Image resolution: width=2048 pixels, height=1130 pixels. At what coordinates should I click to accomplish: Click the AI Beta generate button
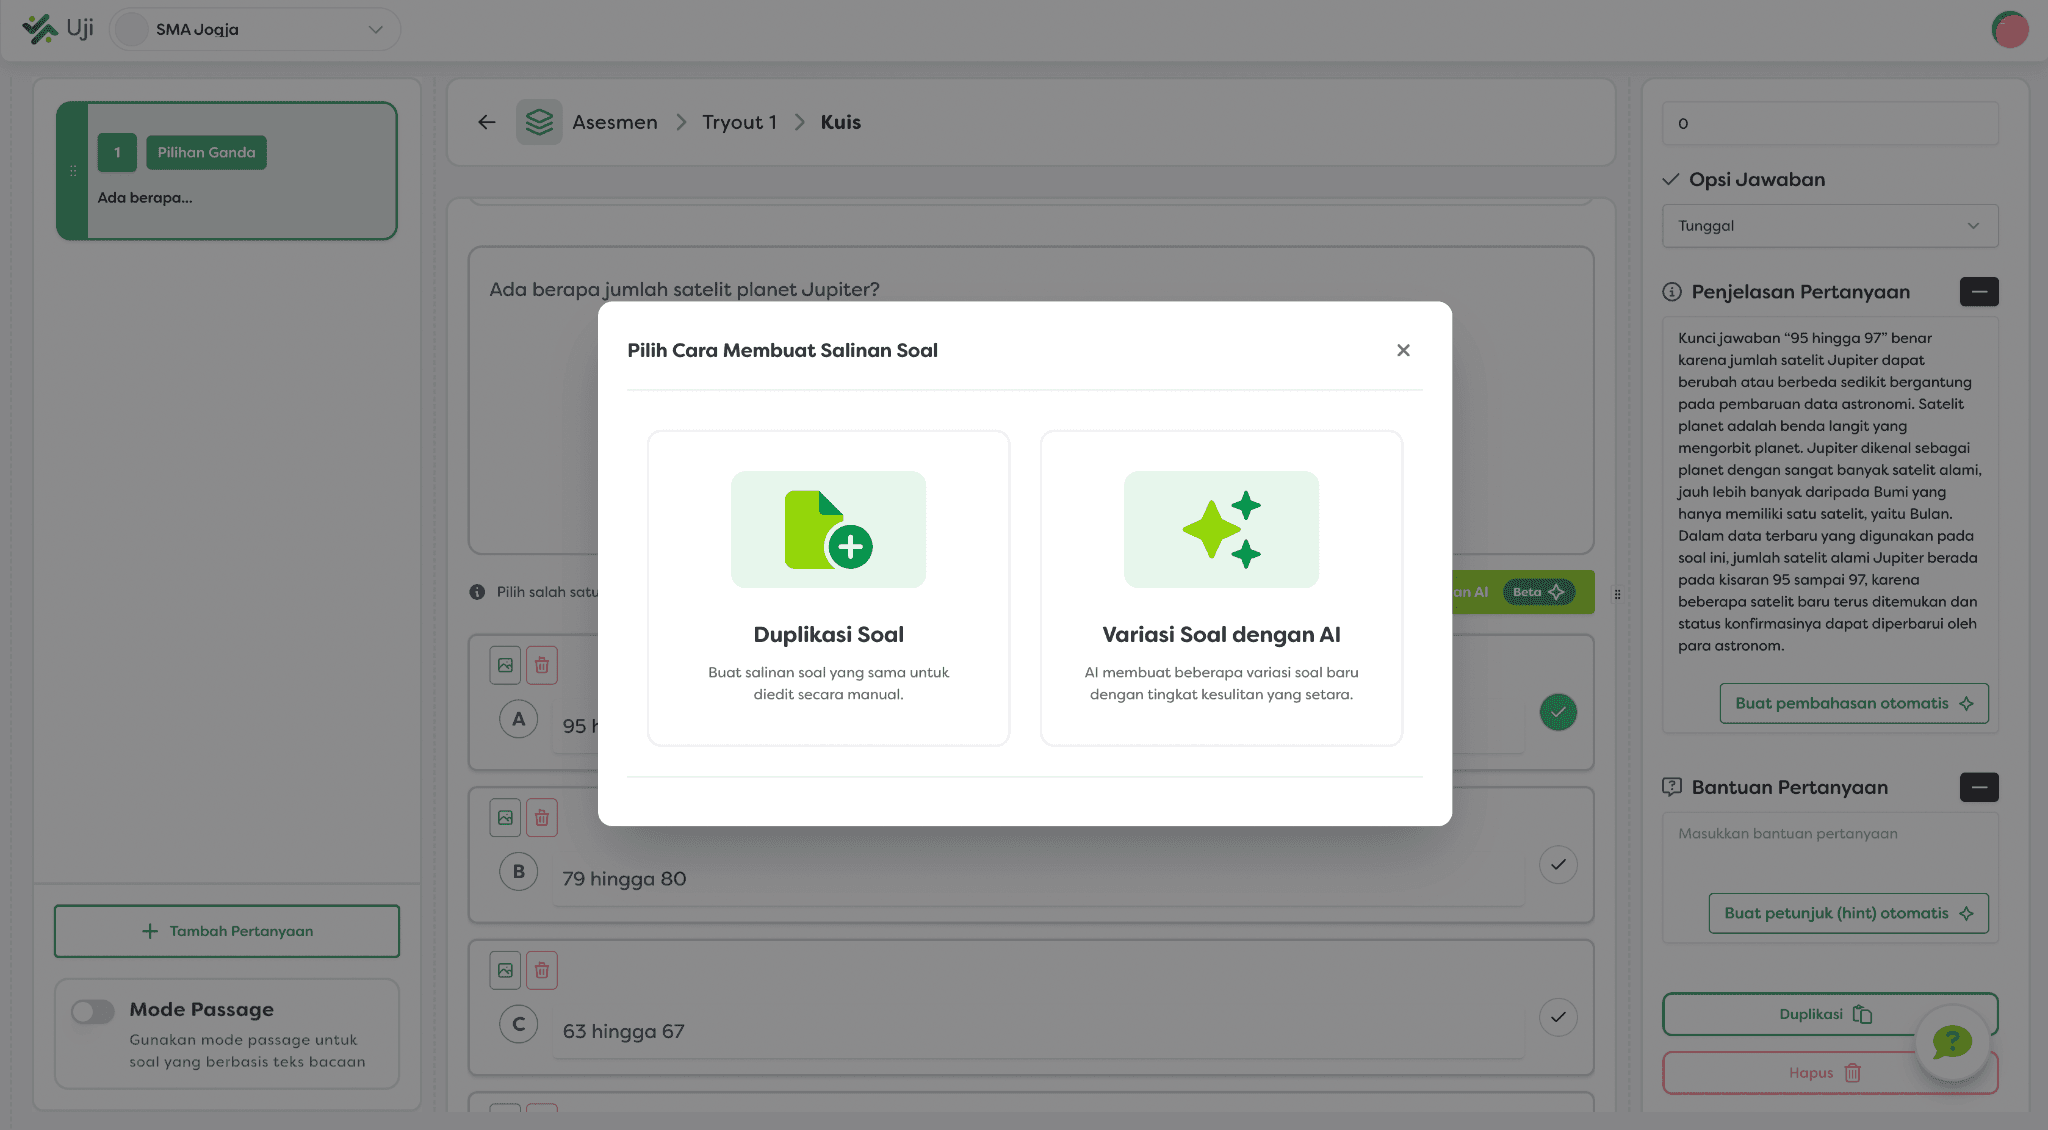(x=1522, y=592)
